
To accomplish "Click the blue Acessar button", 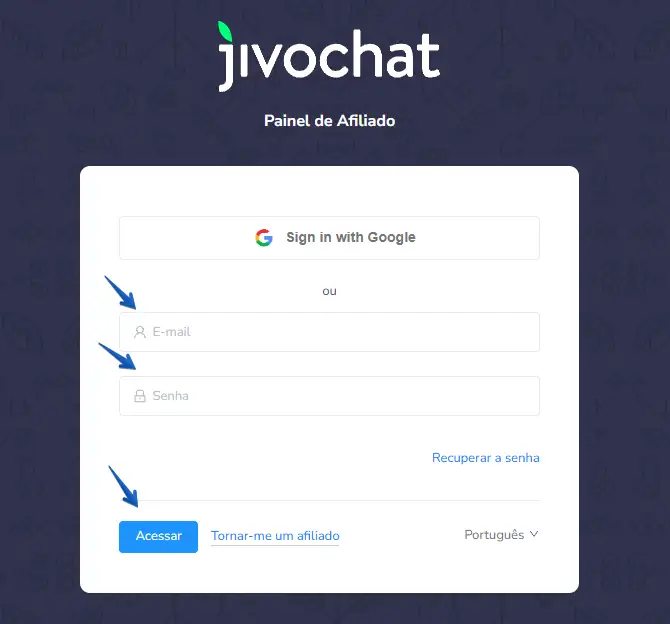I will click(x=158, y=536).
